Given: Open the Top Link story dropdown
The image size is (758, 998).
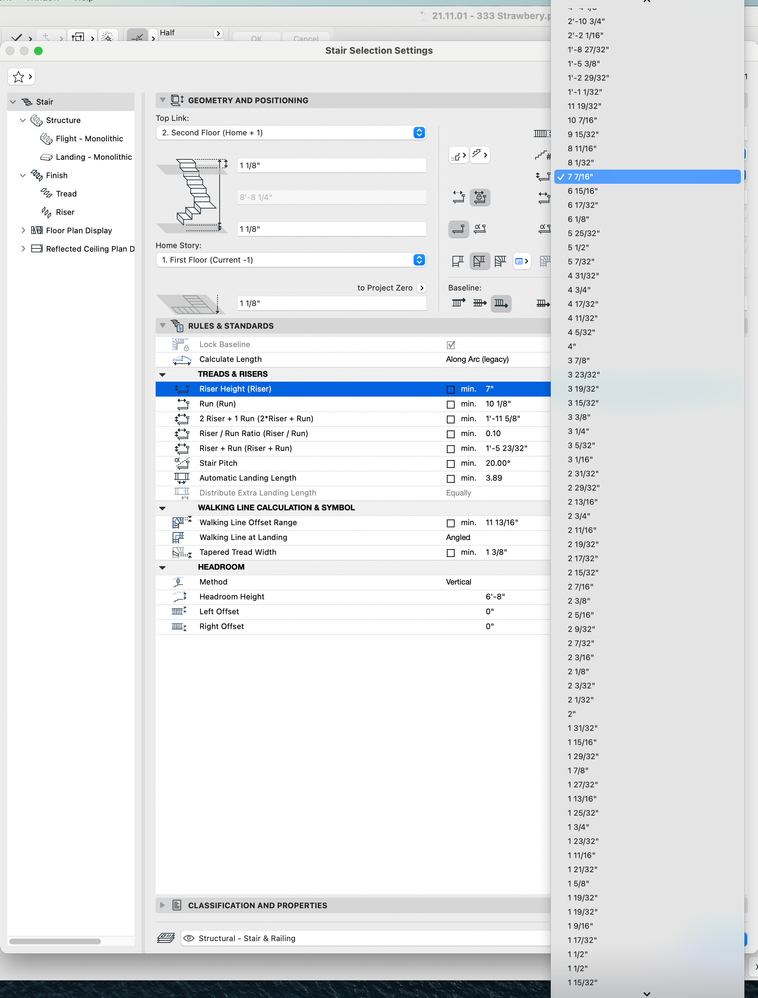Looking at the screenshot, I should coord(291,132).
